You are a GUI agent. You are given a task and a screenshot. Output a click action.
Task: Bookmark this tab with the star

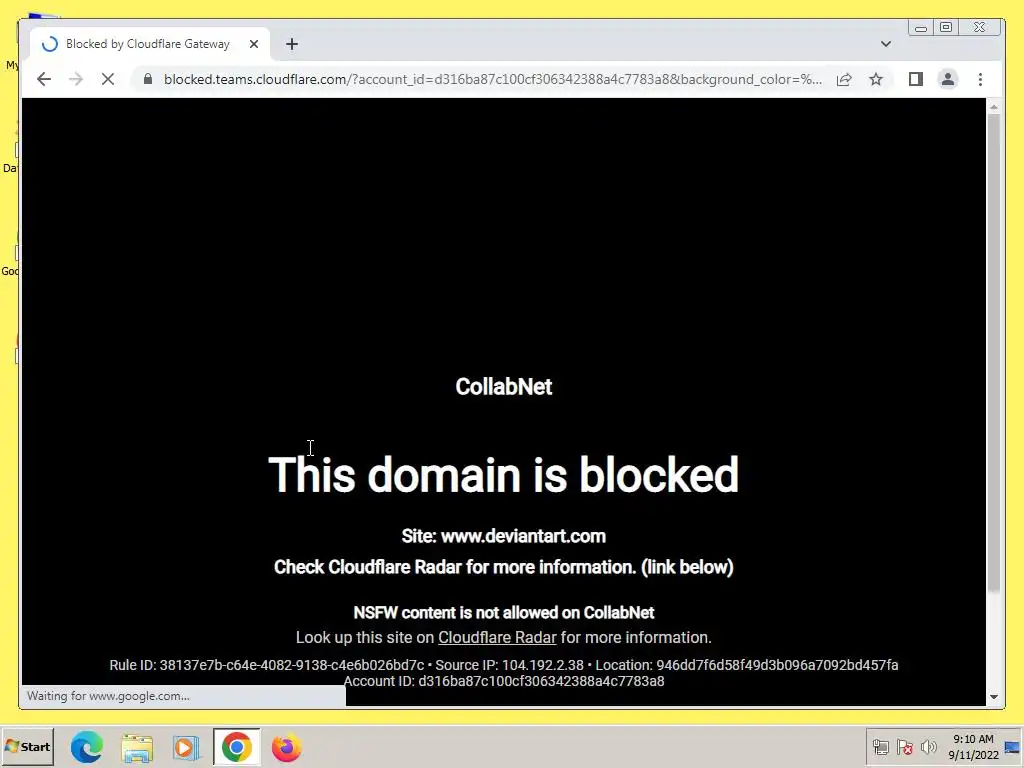pos(876,79)
